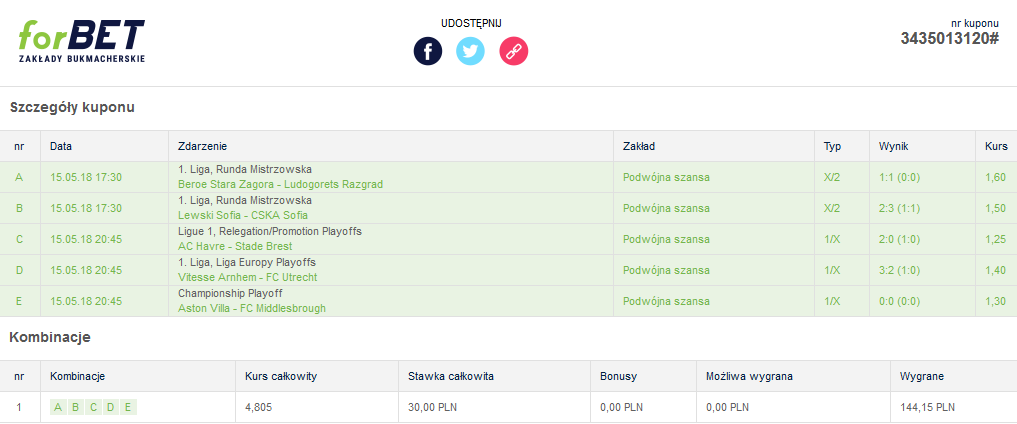Screen dimensions: 1017x424
Task: Open Vitesse Arnhem - FC Utrecht event
Action: (247, 277)
